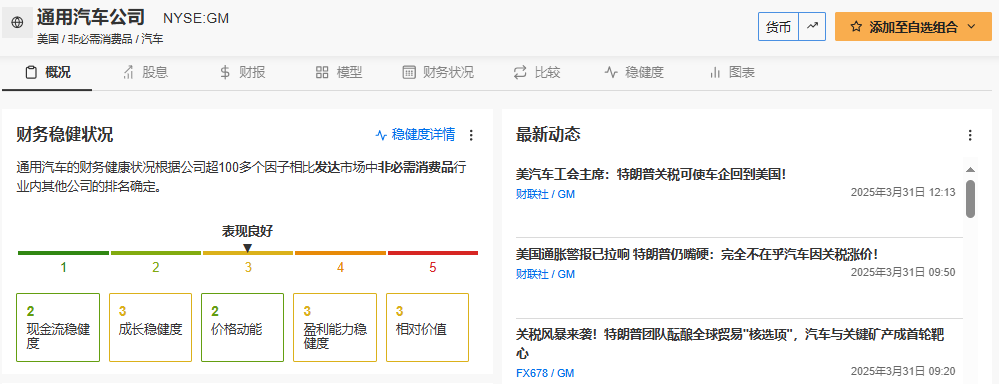Click the bar chart icon on 图表 tab
Screen dimensions: 999x384
click(715, 73)
